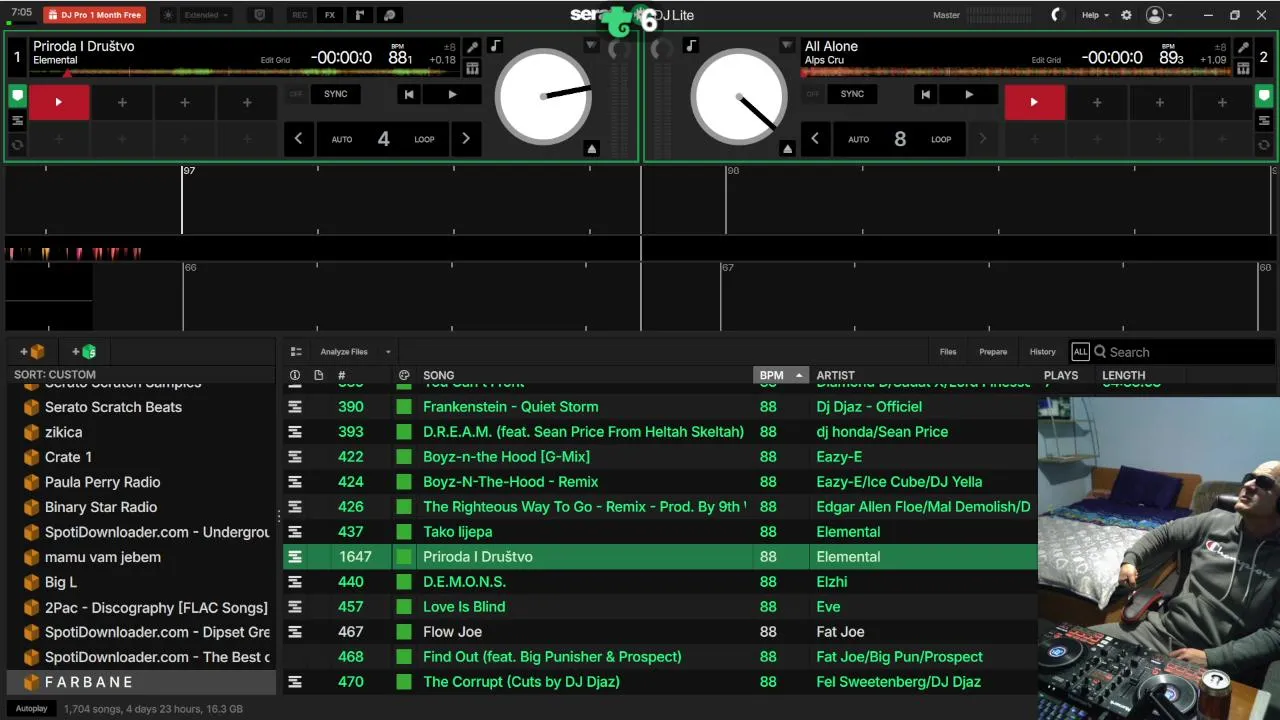The width and height of the screenshot is (1280, 720).
Task: Add a new crate
Action: click(x=33, y=351)
